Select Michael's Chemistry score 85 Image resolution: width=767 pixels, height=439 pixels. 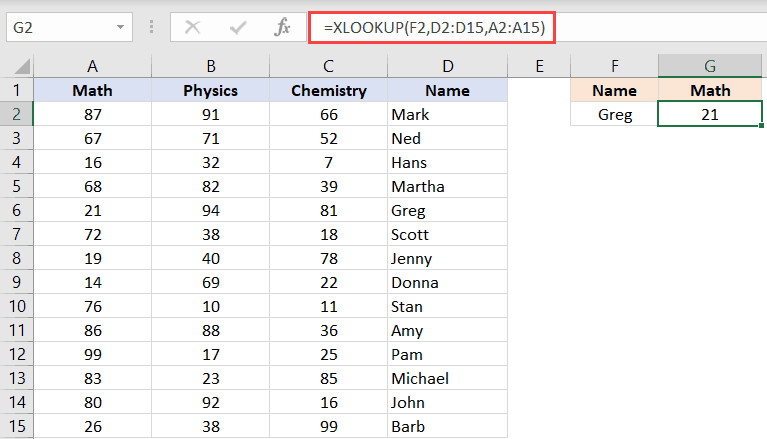pos(328,378)
